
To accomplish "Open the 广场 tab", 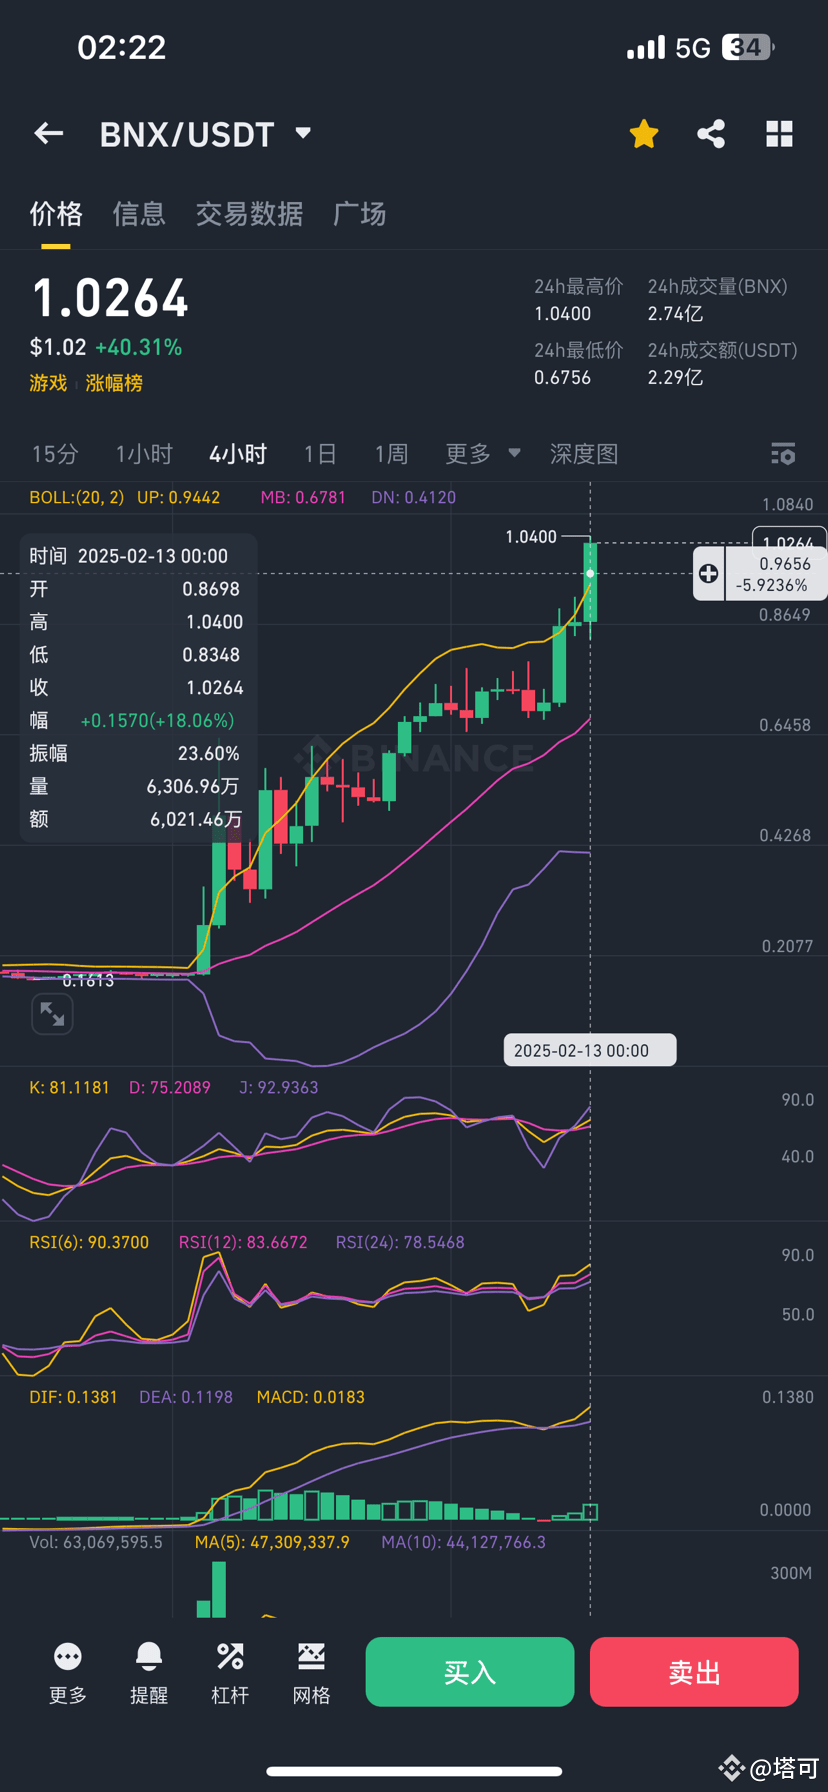I will 359,213.
